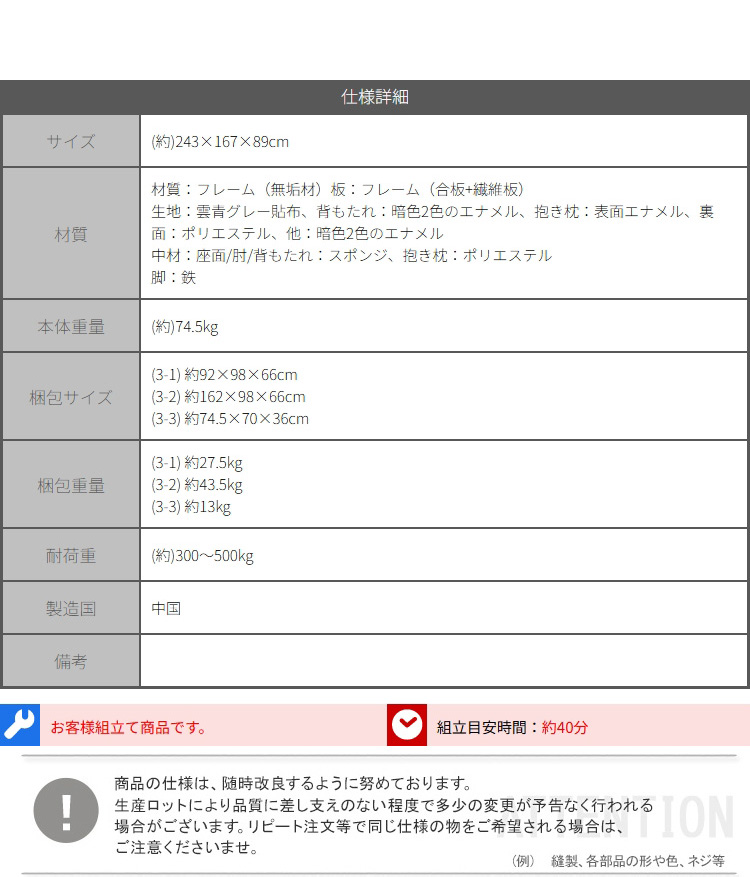Click the 脚:鉄 material line
The width and height of the screenshot is (750, 877).
(x=174, y=278)
